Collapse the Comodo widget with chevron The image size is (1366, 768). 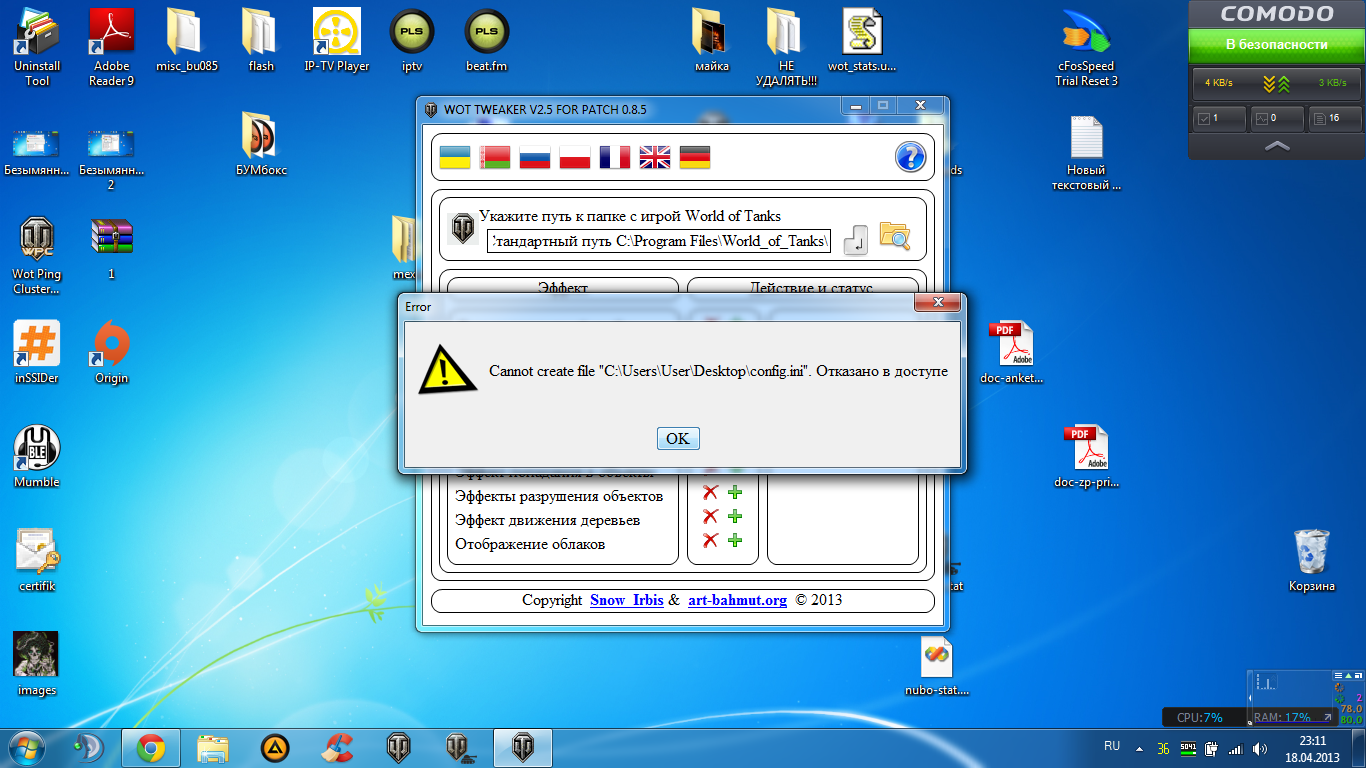1277,146
